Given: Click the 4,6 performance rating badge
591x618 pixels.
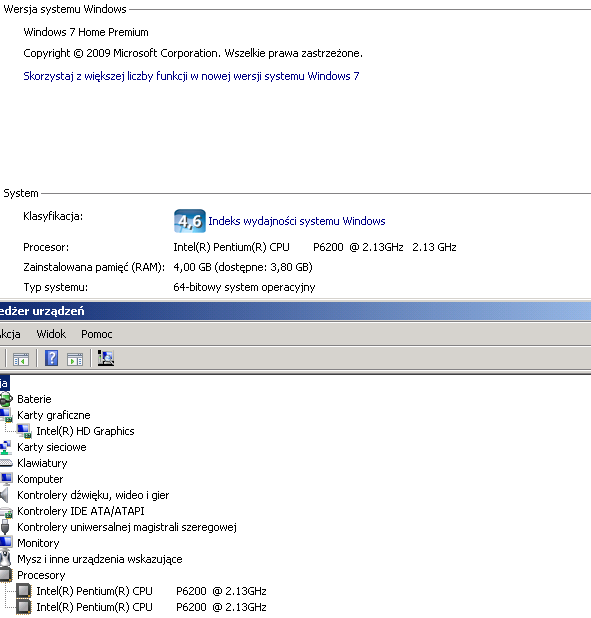Looking at the screenshot, I should coord(190,221).
